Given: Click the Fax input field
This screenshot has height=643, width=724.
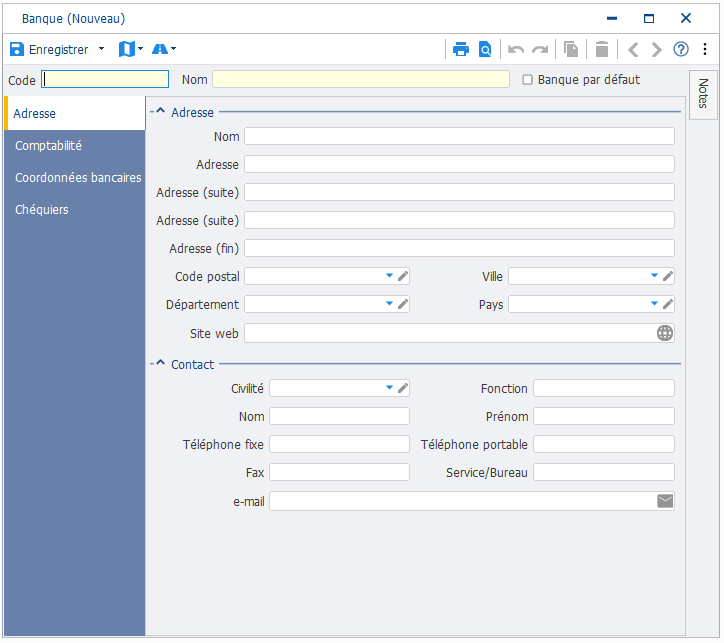Looking at the screenshot, I should (339, 472).
